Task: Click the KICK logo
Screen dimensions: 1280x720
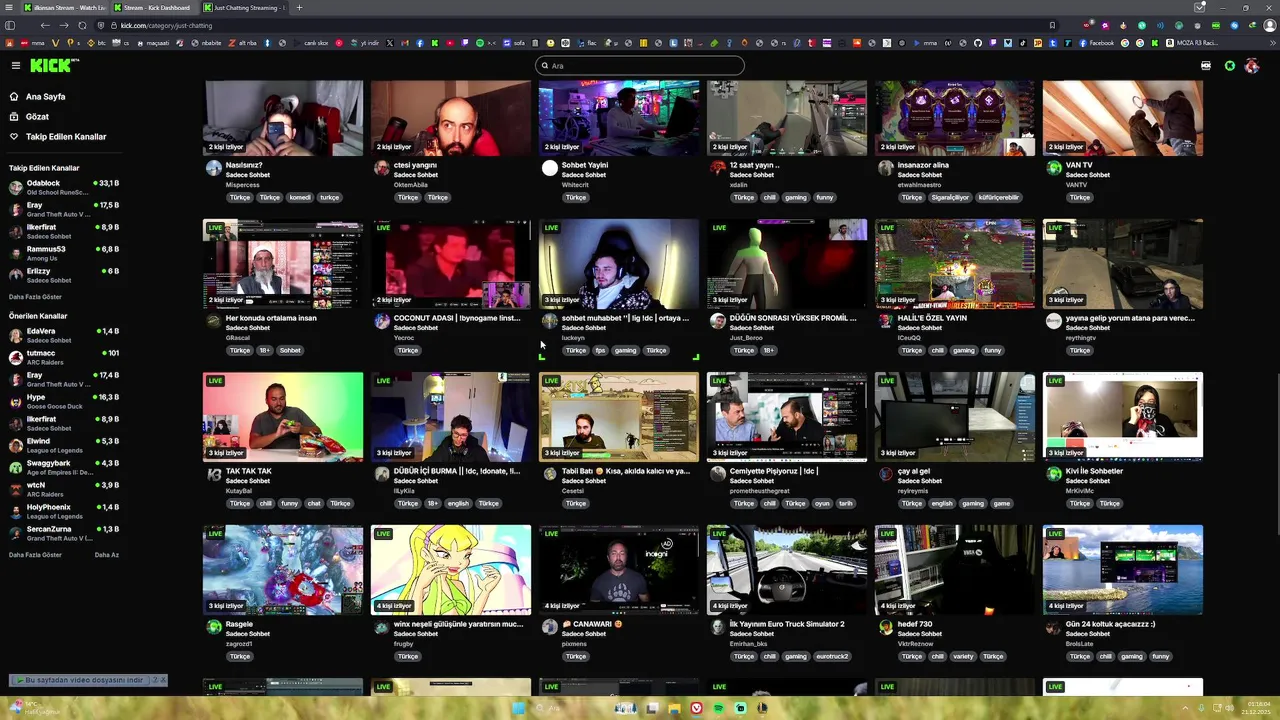Action: click(x=52, y=65)
